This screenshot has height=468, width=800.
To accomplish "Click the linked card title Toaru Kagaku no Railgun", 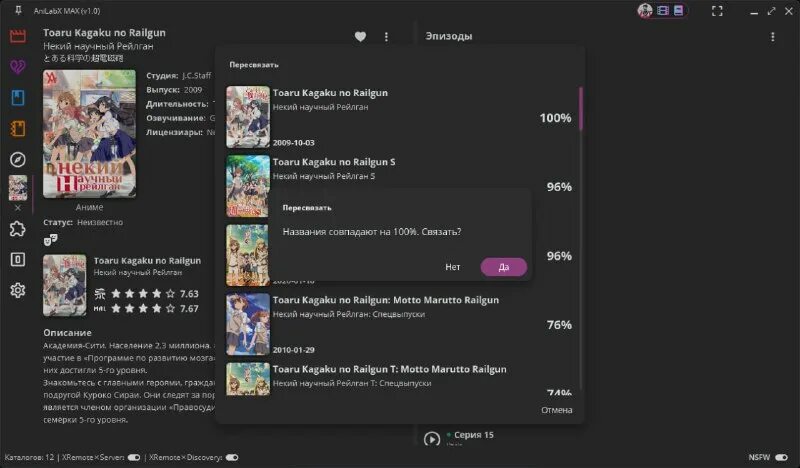I will tap(147, 260).
